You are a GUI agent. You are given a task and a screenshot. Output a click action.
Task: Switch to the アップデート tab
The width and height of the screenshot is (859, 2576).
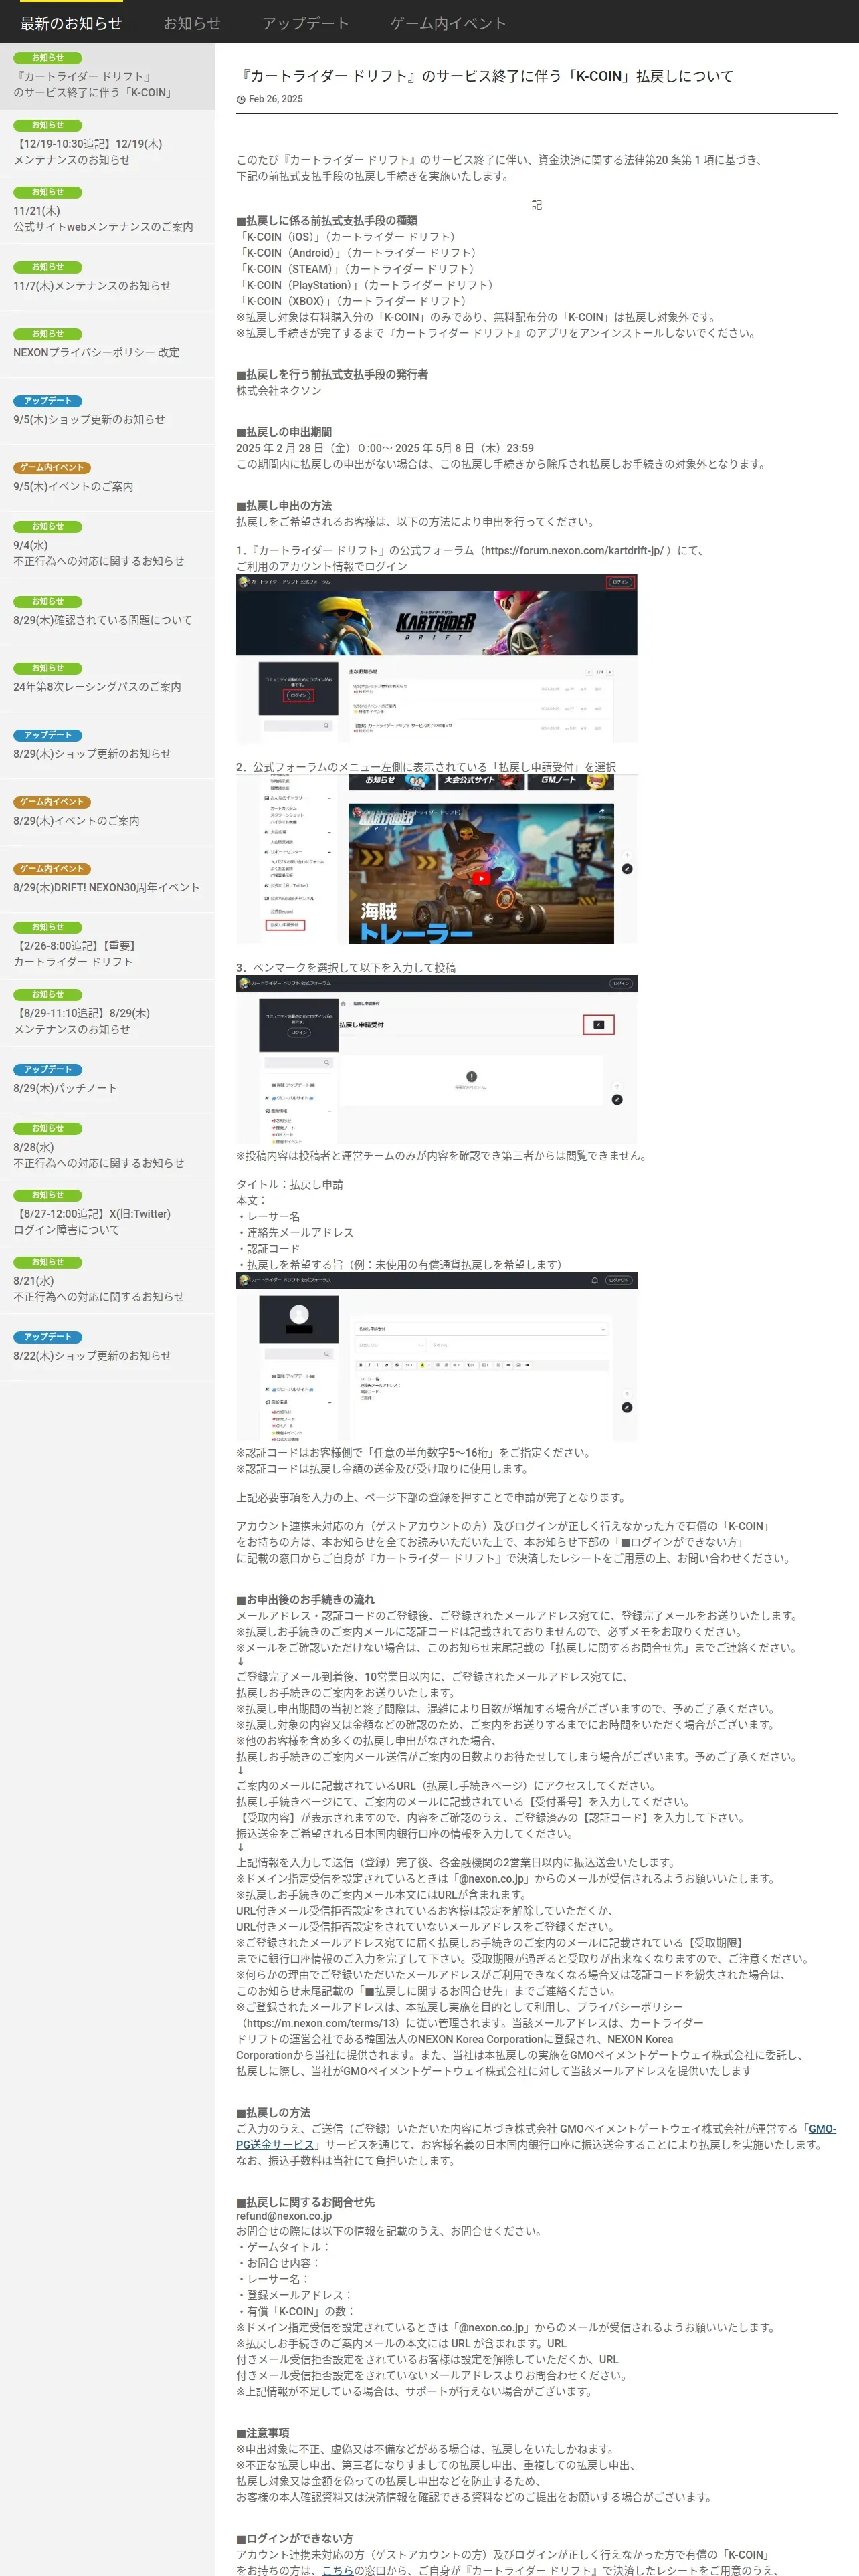click(x=305, y=23)
